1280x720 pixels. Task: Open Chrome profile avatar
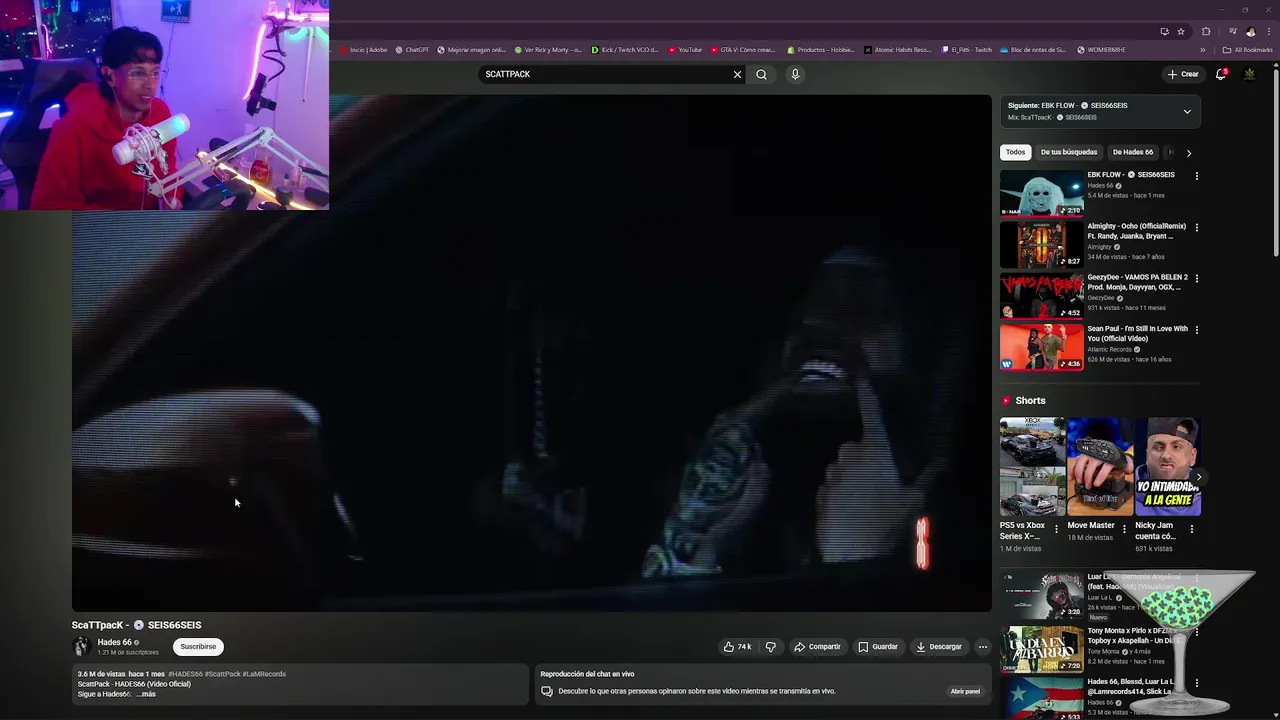(1250, 31)
